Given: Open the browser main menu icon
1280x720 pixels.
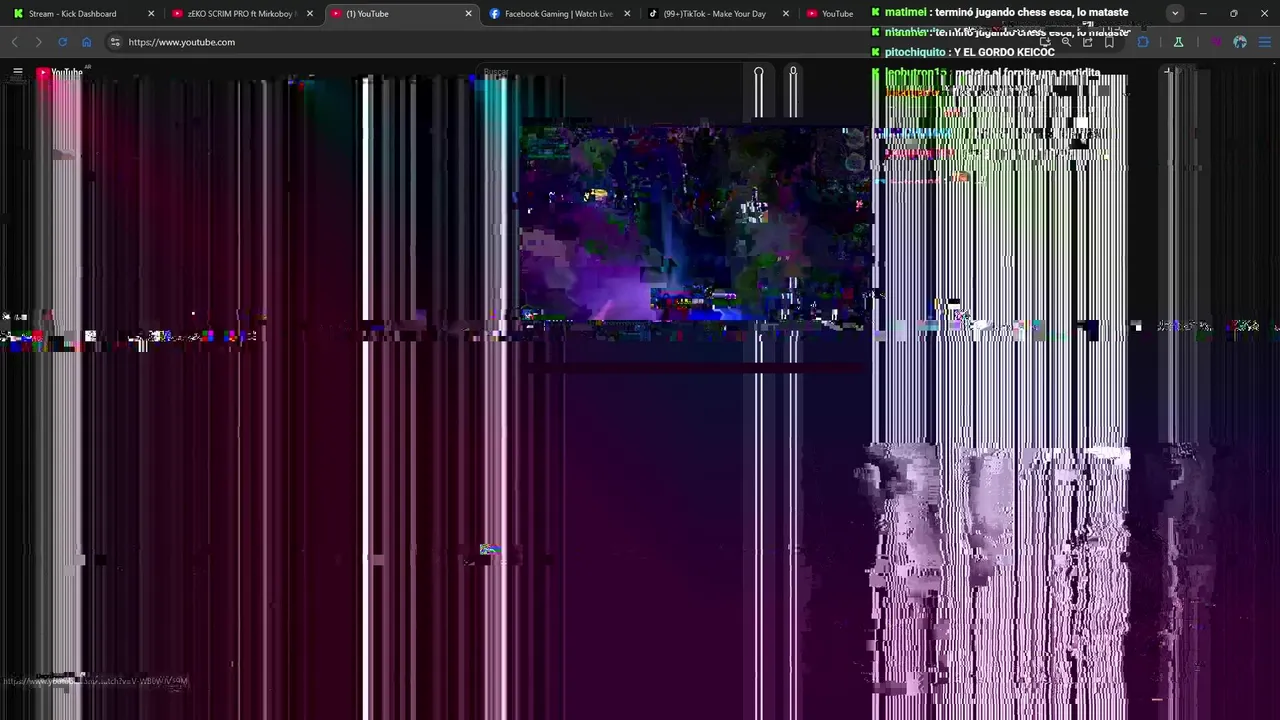Looking at the screenshot, I should pos(1264,42).
